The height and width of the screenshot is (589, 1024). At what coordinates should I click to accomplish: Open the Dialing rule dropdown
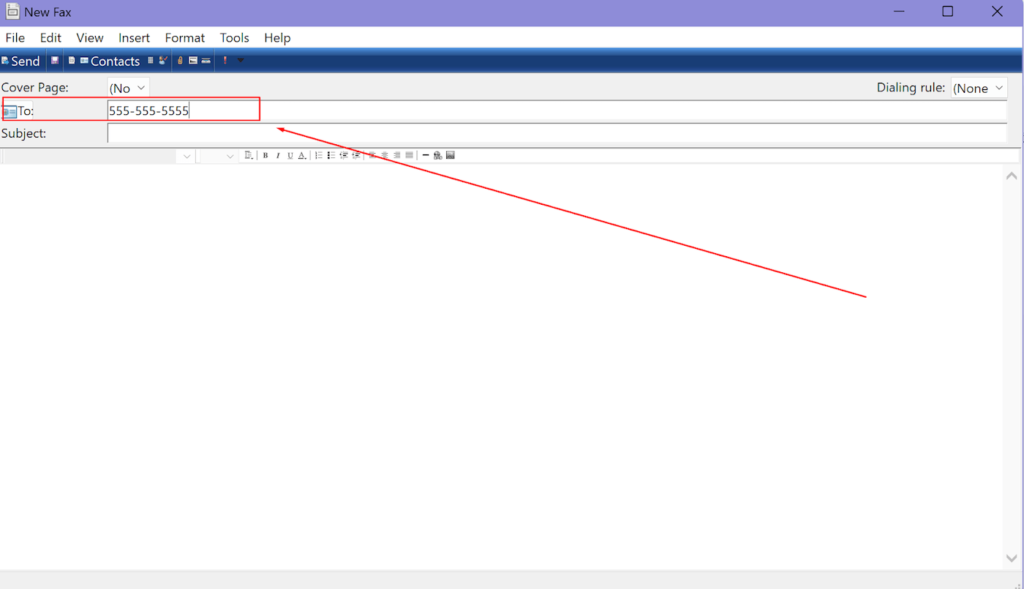979,87
